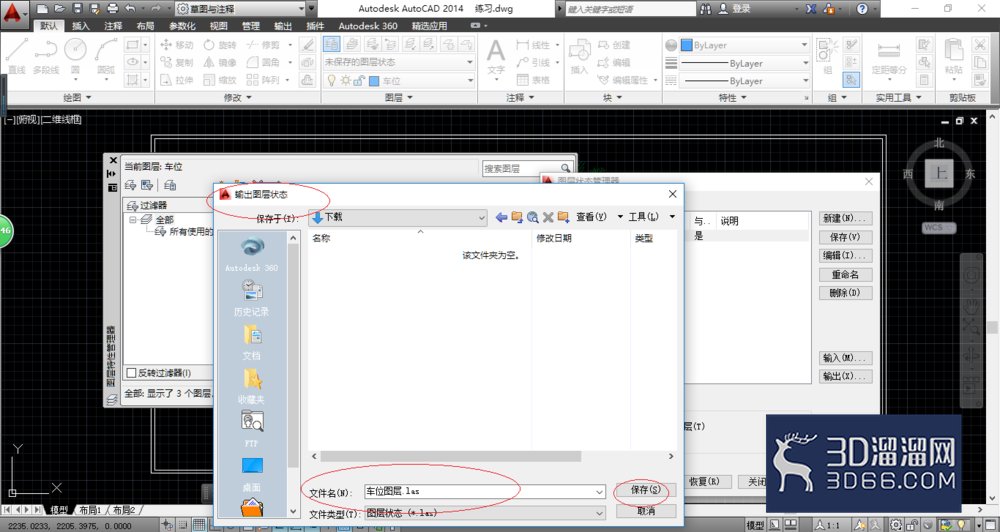This screenshot has width=1000, height=532.
Task: Toggle the layer lock padlock icon
Action: click(x=360, y=80)
